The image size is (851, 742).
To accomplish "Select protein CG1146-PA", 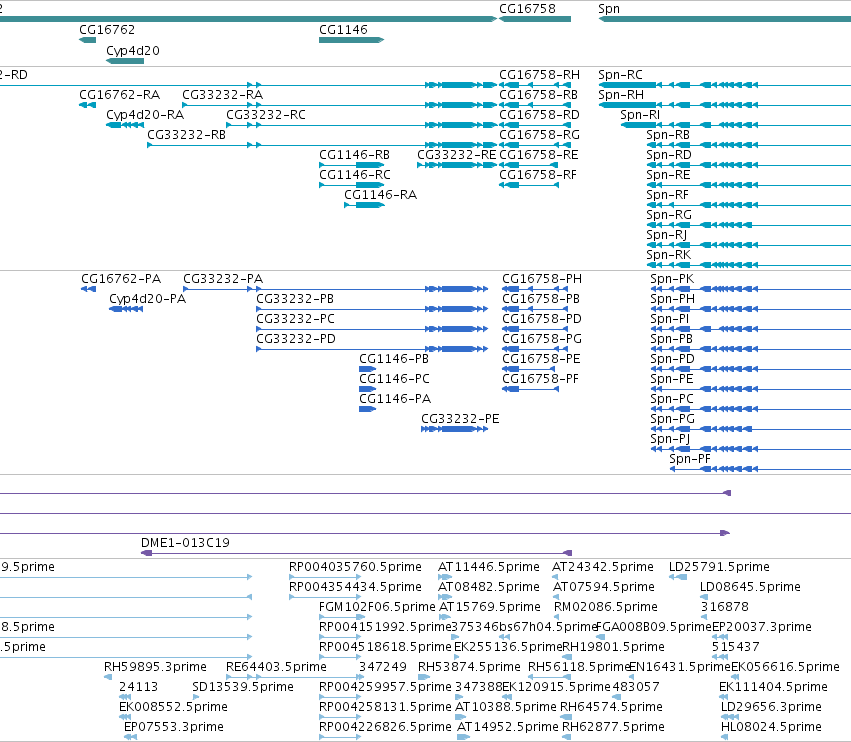I will 395,399.
